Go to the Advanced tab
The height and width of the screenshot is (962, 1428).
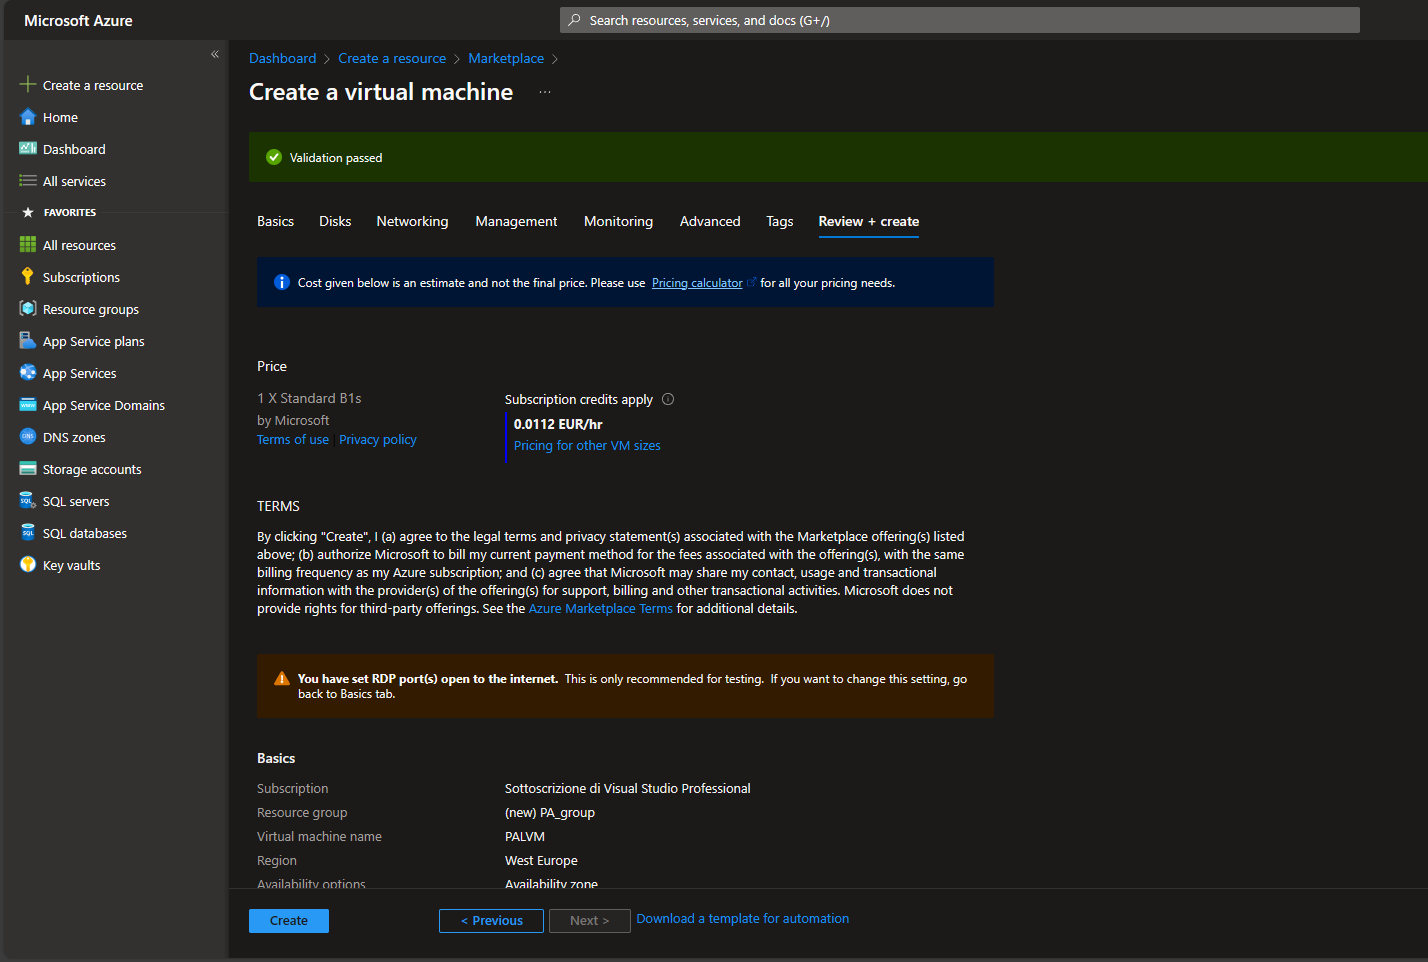(710, 221)
